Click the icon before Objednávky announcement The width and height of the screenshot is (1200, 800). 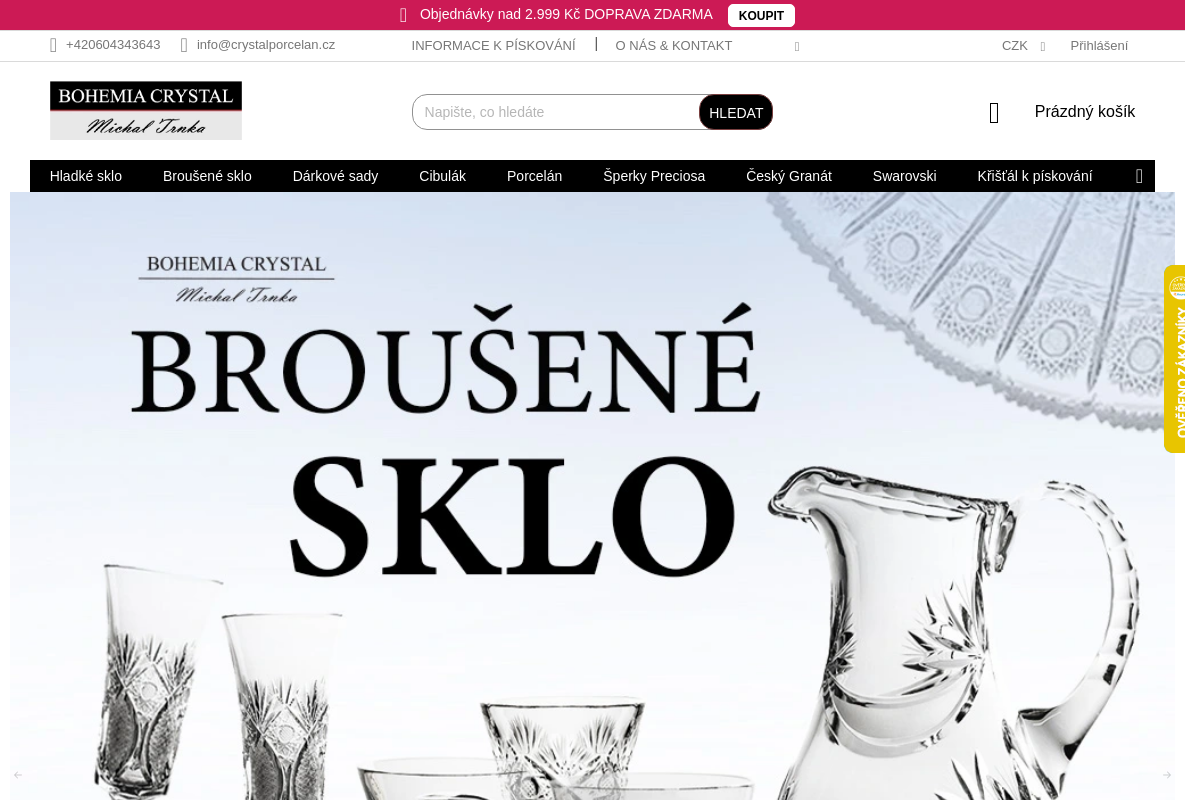pyautogui.click(x=403, y=15)
